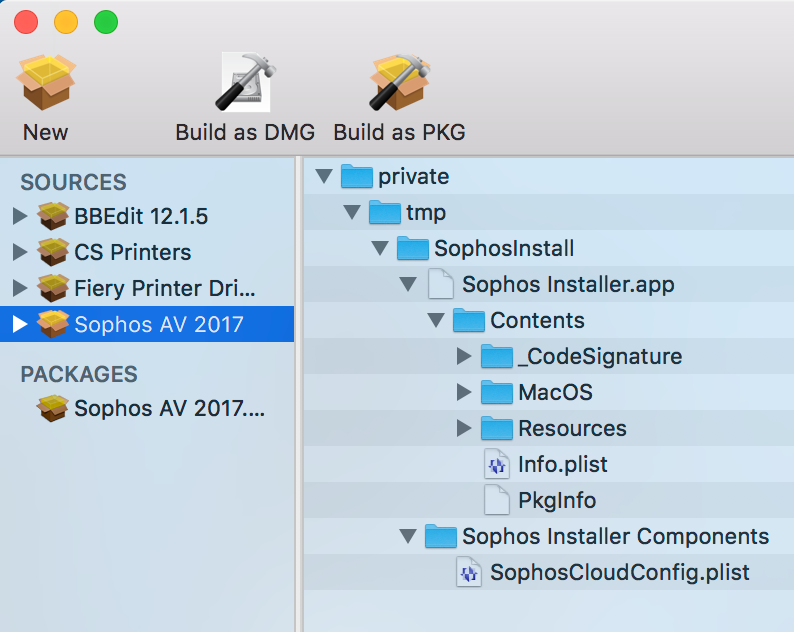
Task: Click the Sophos AV 2017 source package icon
Action: coord(53,324)
